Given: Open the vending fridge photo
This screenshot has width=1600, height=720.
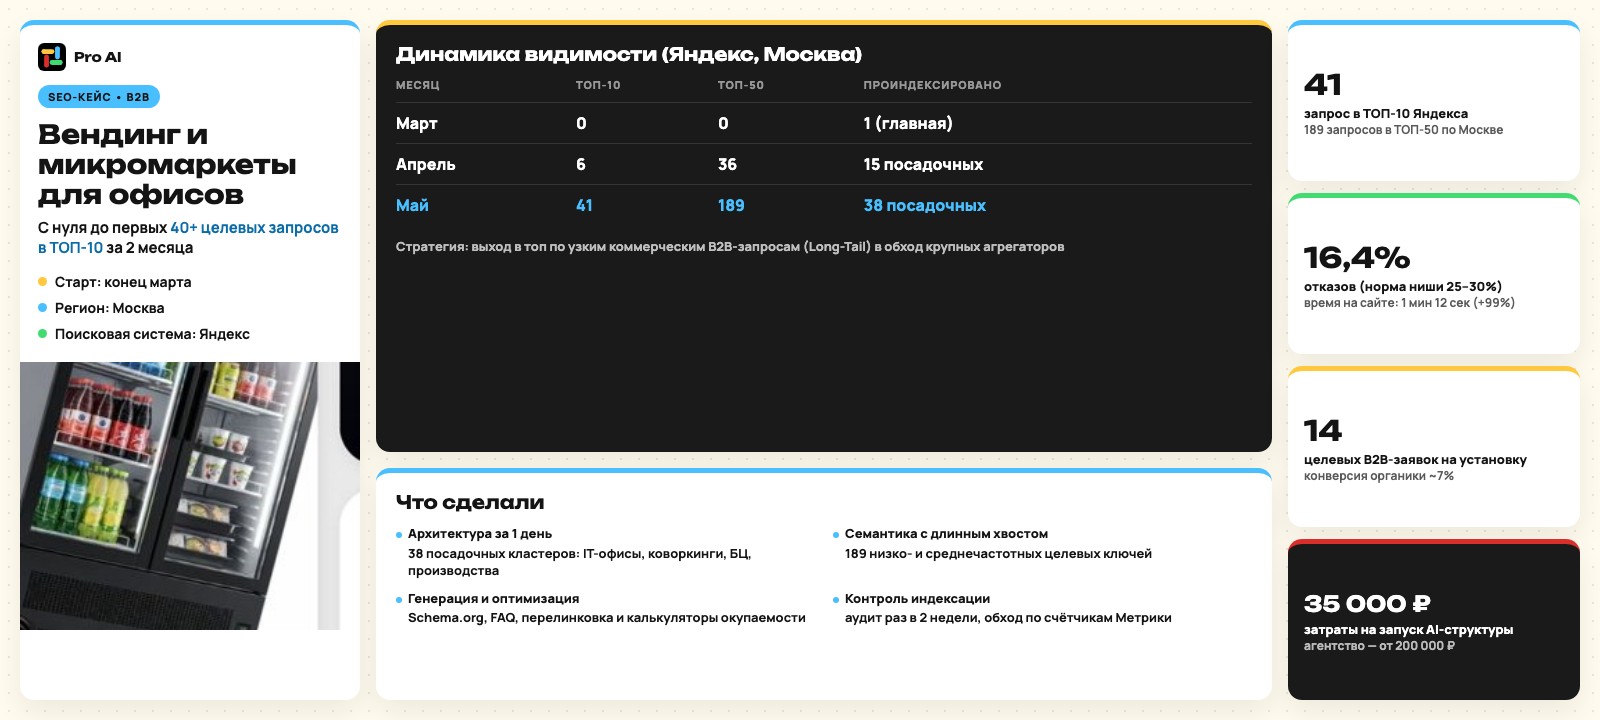Looking at the screenshot, I should [x=190, y=496].
